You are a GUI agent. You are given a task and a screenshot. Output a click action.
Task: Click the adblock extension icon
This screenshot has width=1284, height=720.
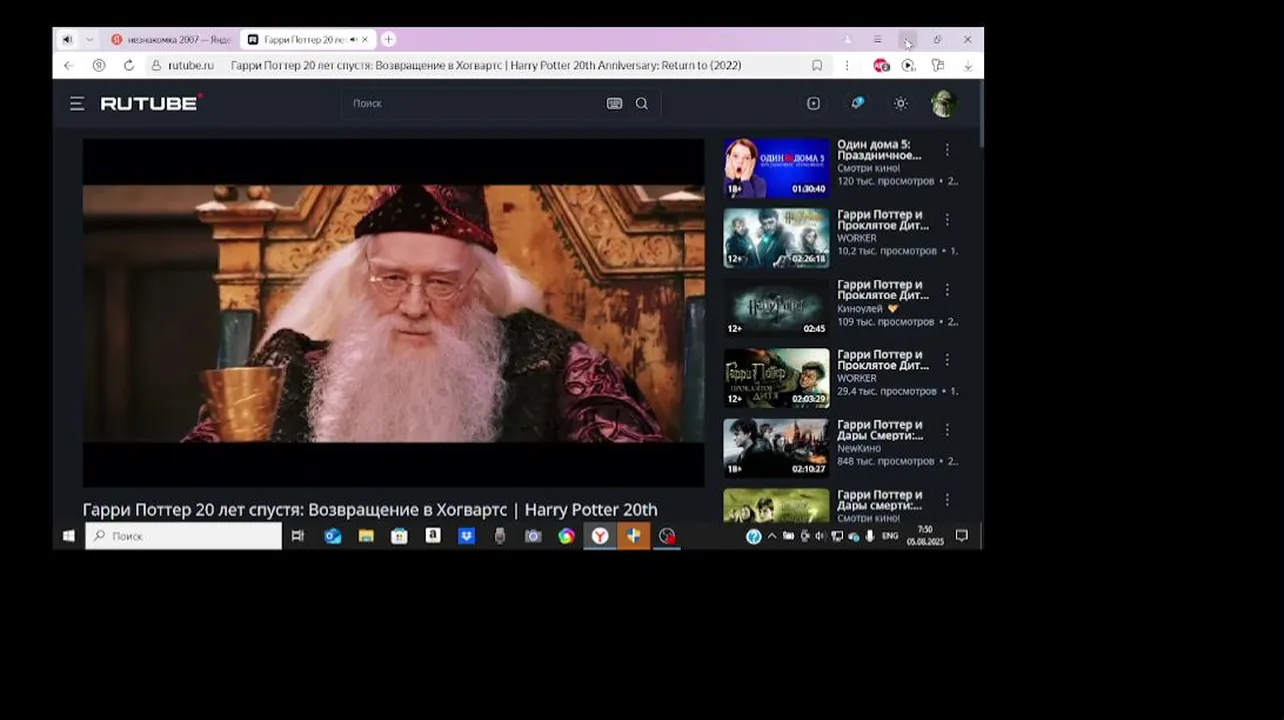(x=881, y=65)
